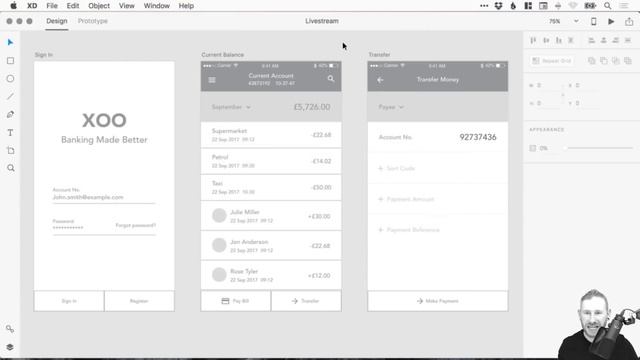Click the Add boolean operation icon

591,61
